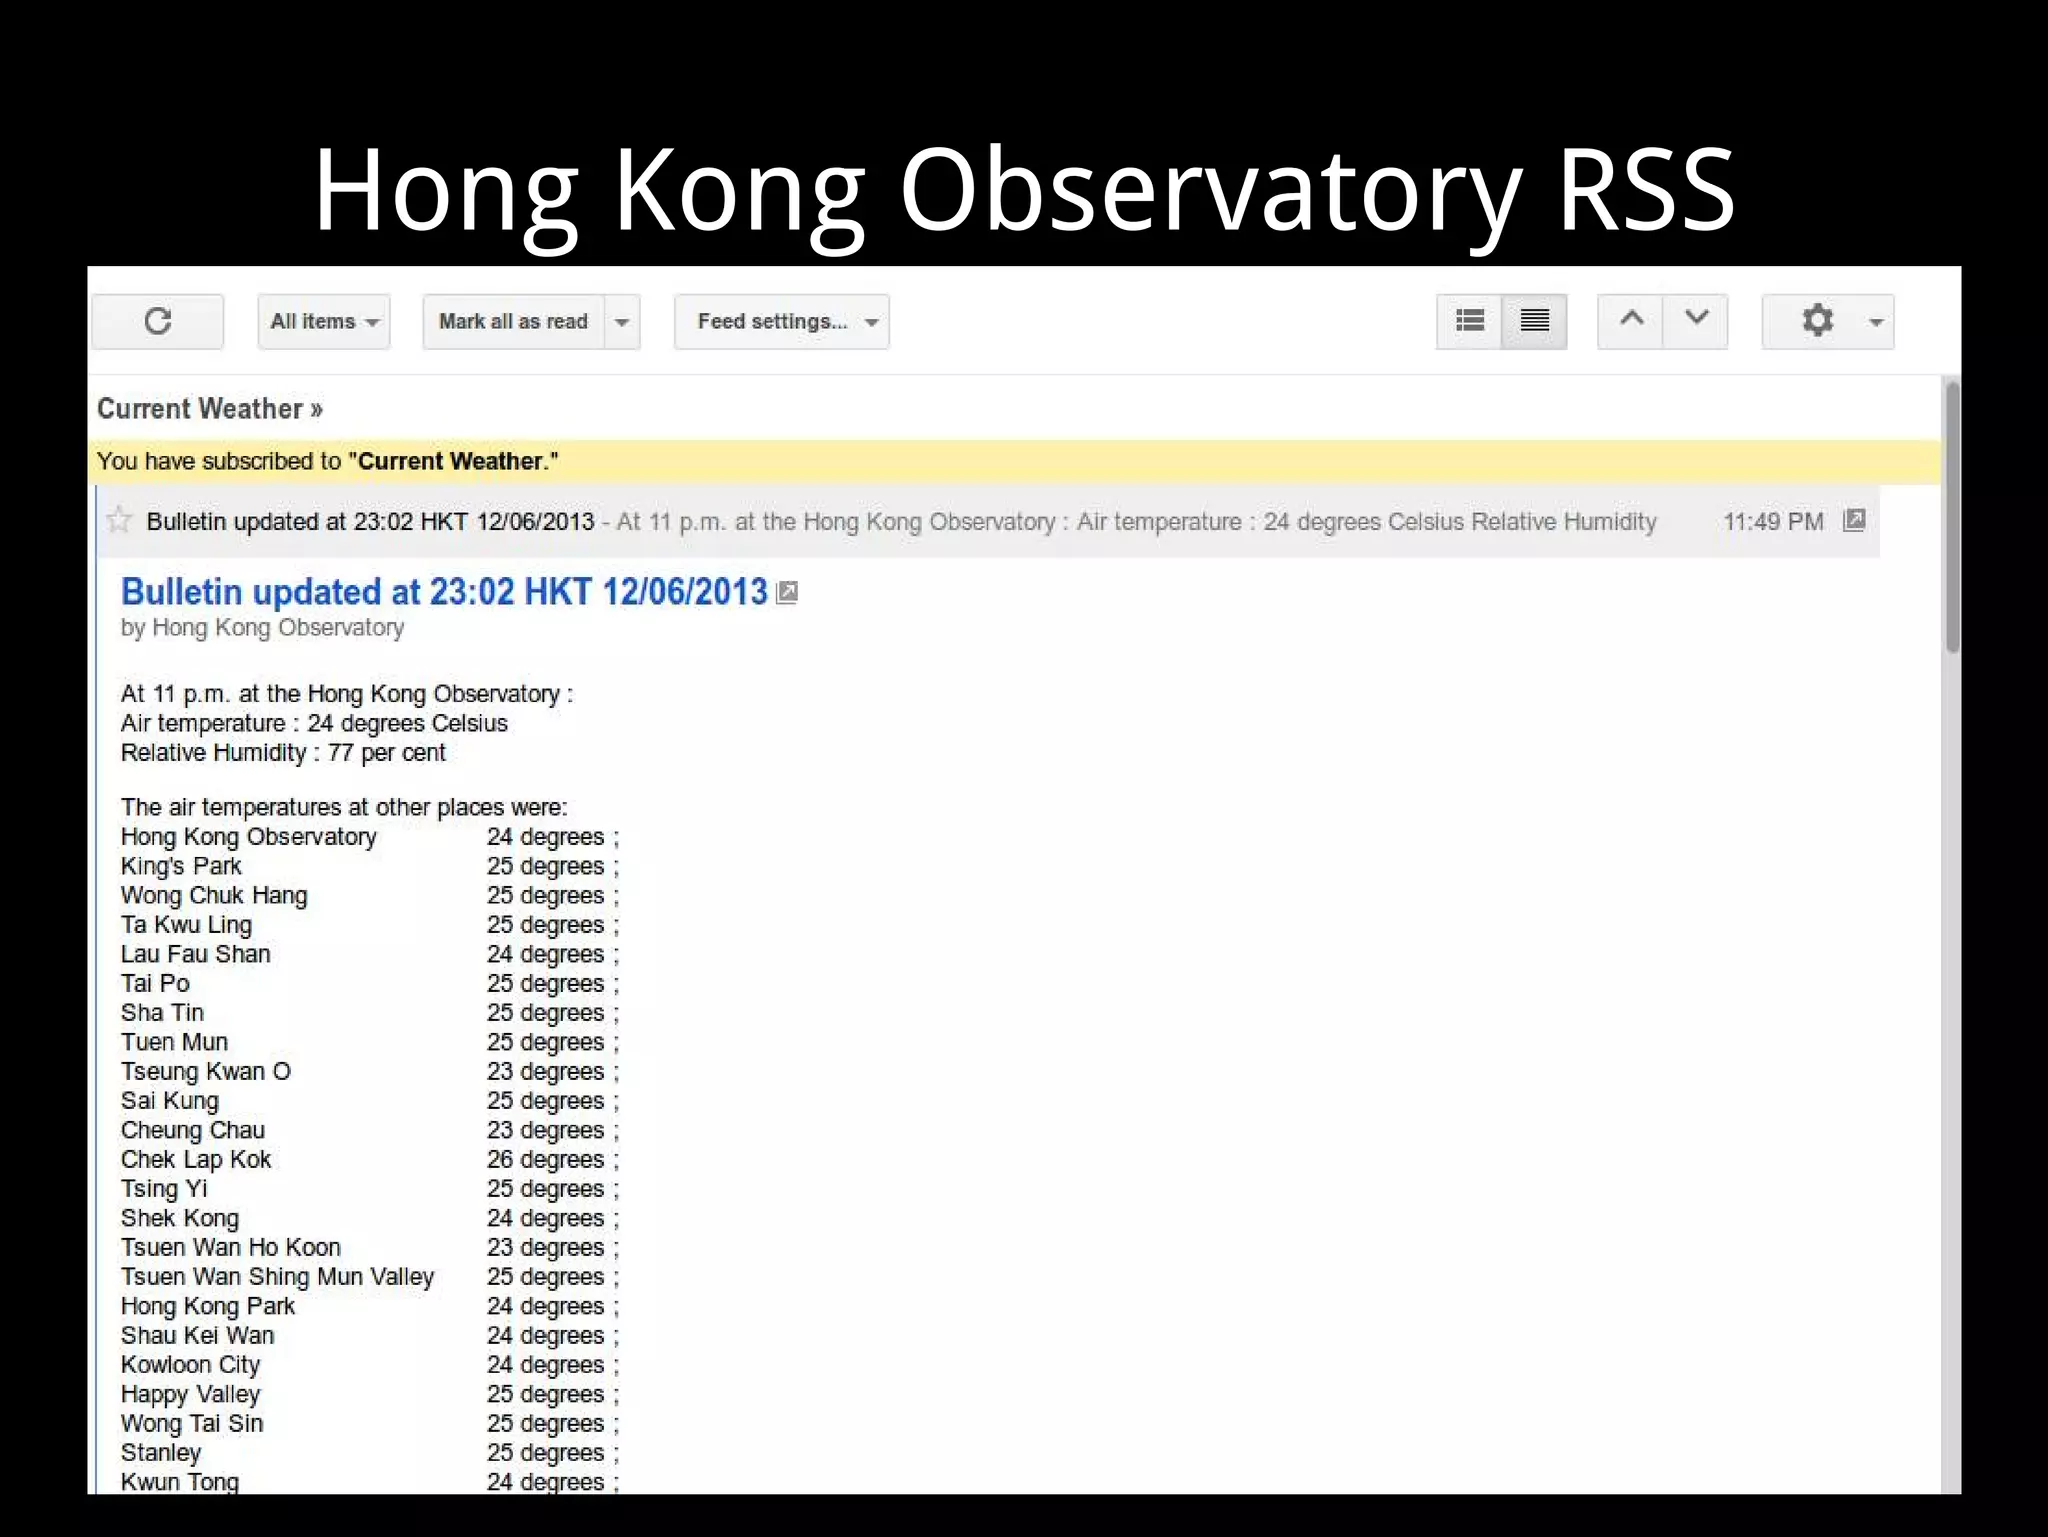This screenshot has width=2048, height=1537.
Task: Click the Sai Kung row
Action: coord(370,1101)
